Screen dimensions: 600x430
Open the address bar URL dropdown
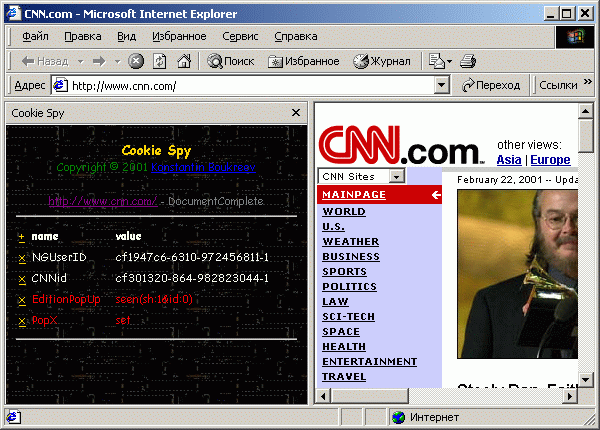(441, 85)
